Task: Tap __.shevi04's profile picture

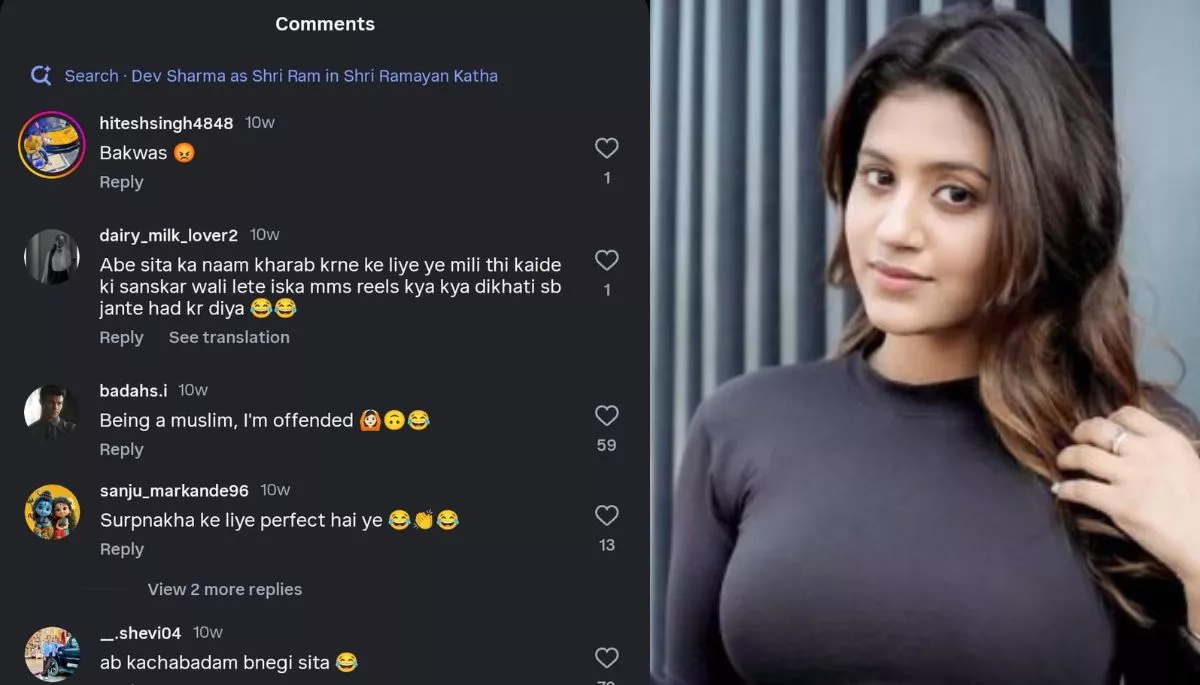Action: coord(51,654)
